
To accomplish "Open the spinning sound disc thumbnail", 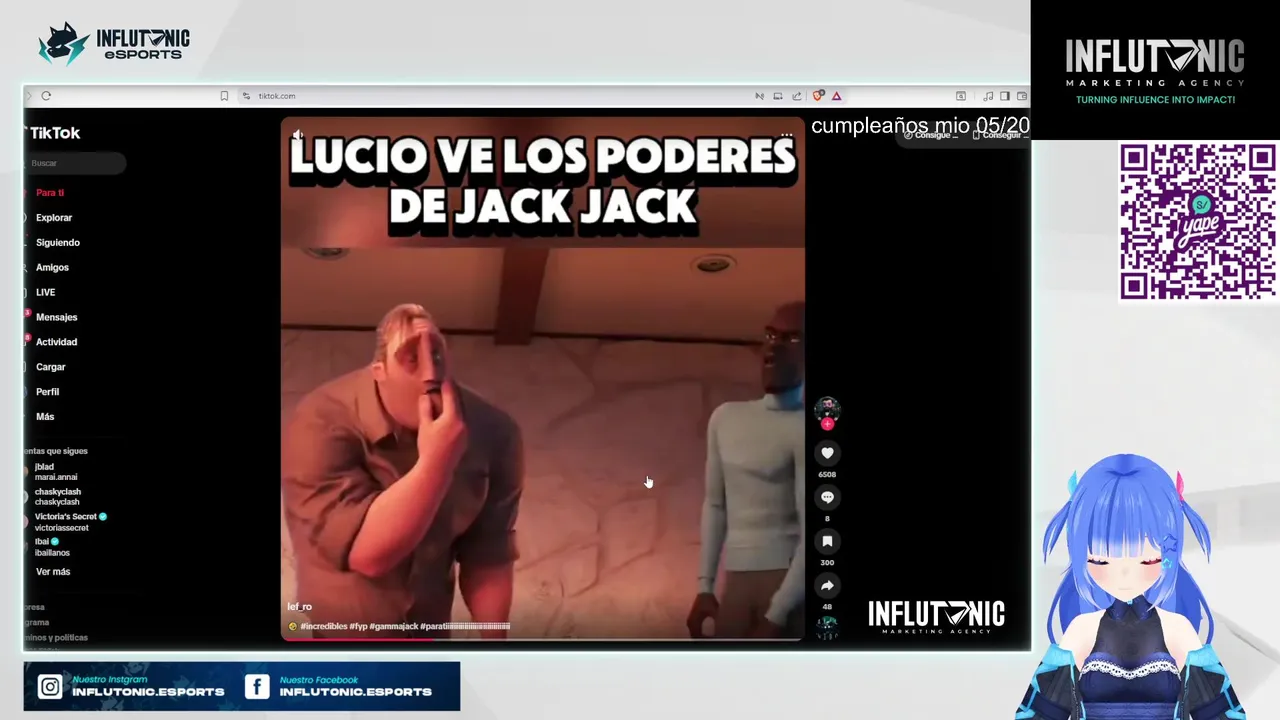I will click(827, 627).
